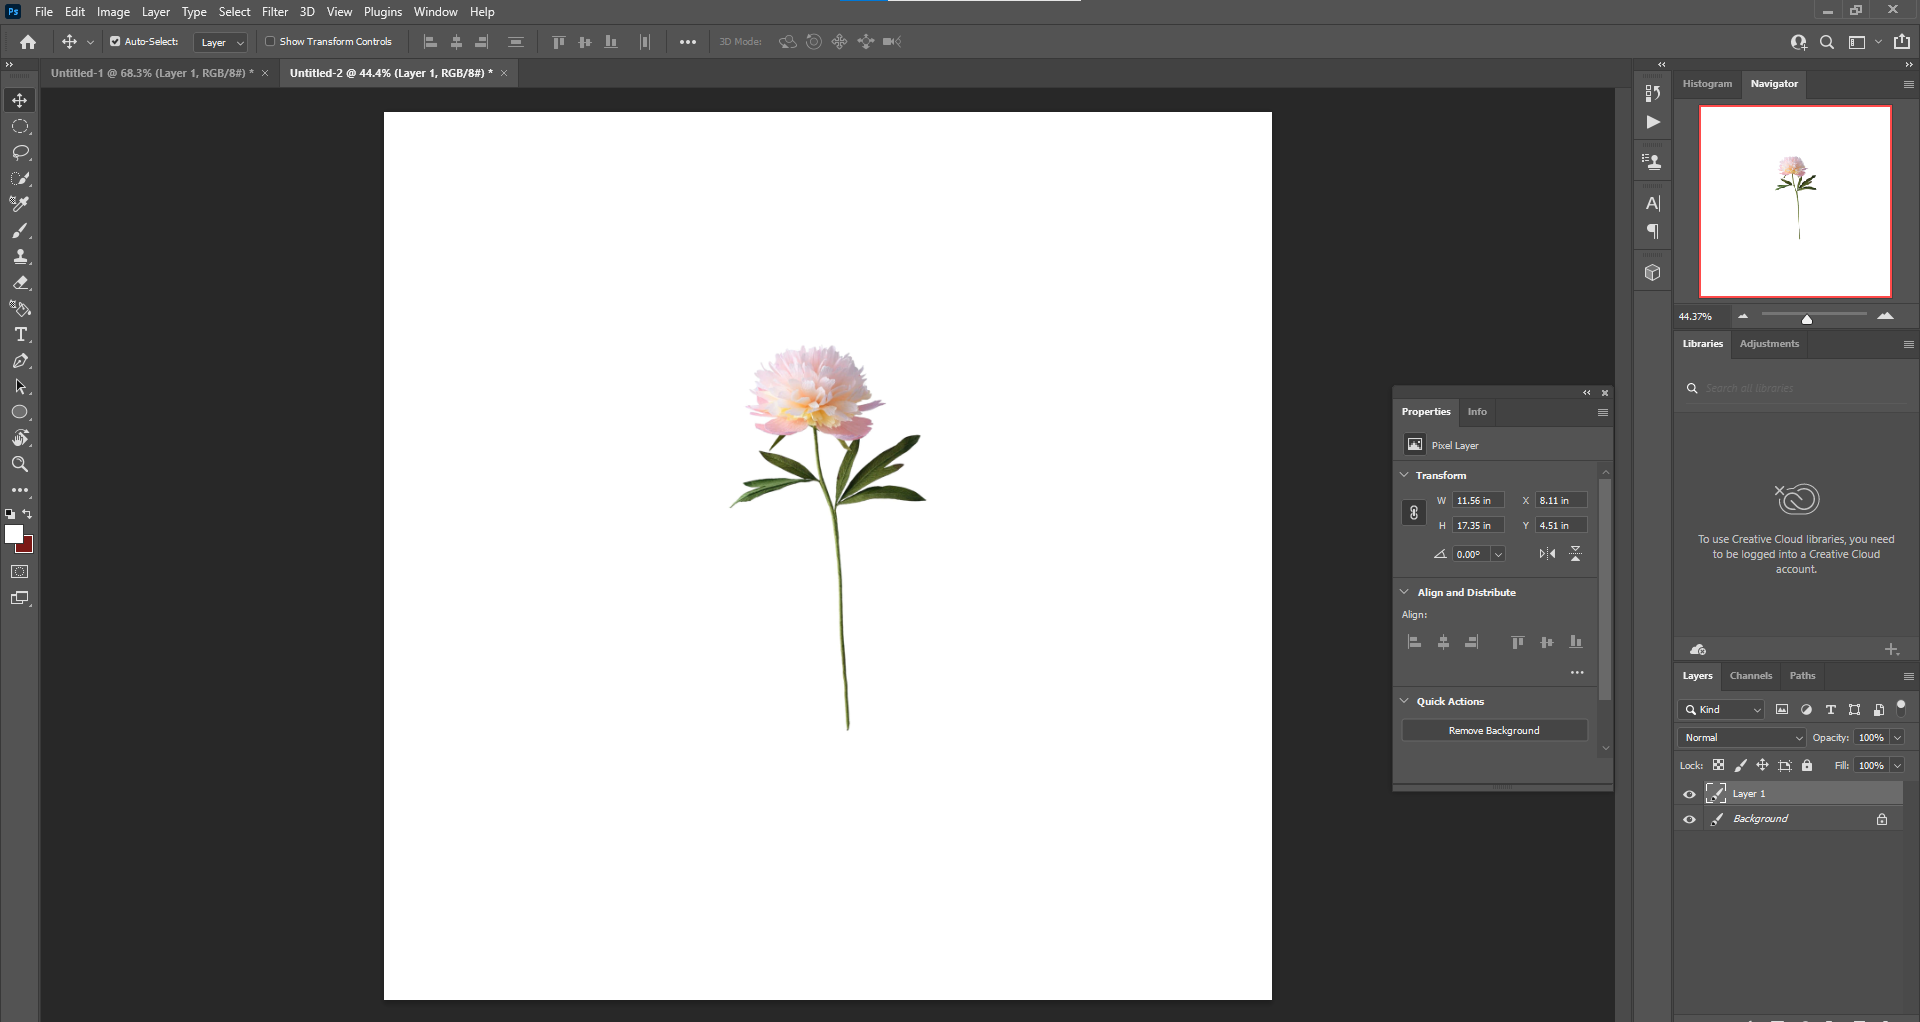The width and height of the screenshot is (1920, 1022).
Task: Click the link width height icon
Action: [1413, 513]
